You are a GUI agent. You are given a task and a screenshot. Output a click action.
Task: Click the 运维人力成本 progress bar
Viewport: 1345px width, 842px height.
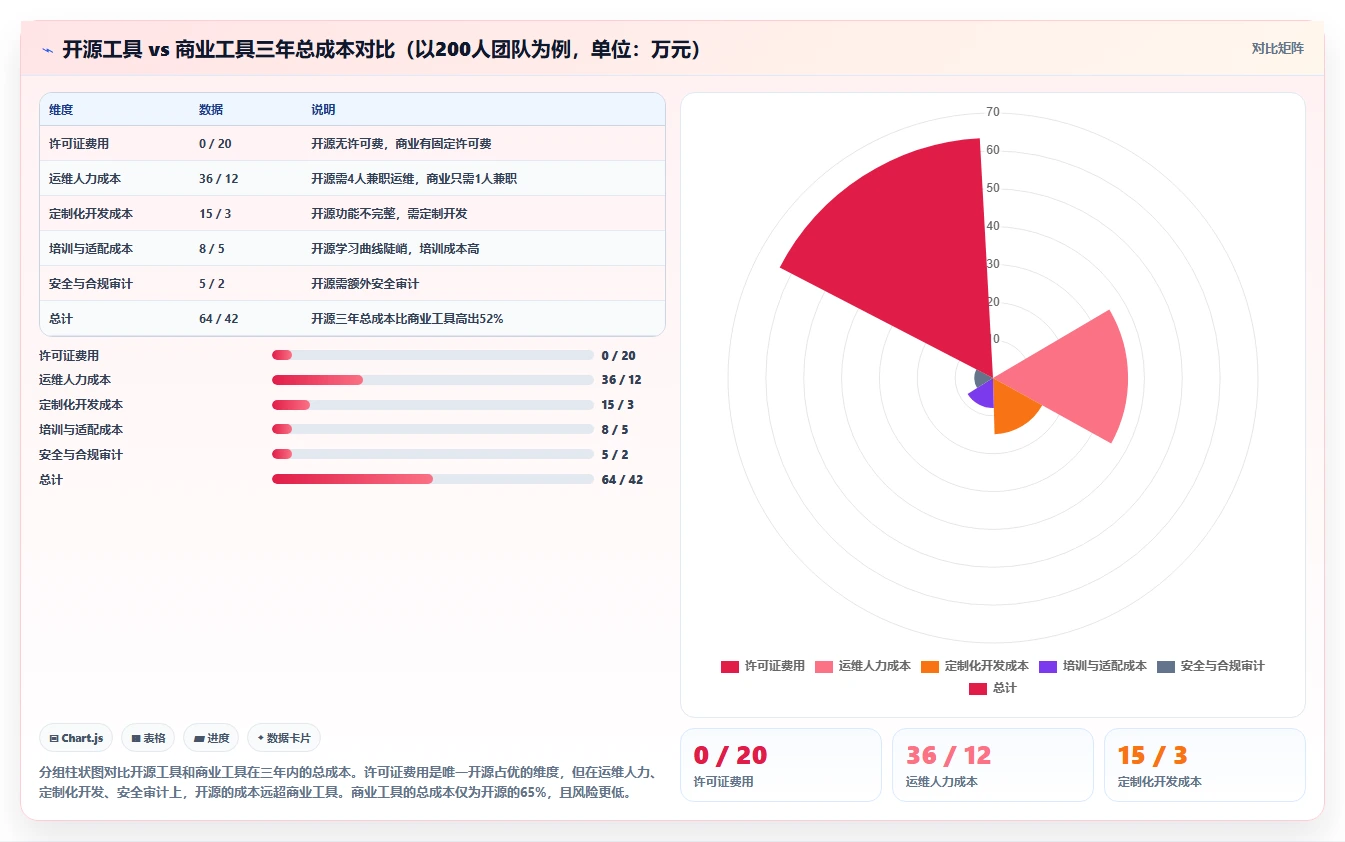pyautogui.click(x=432, y=380)
